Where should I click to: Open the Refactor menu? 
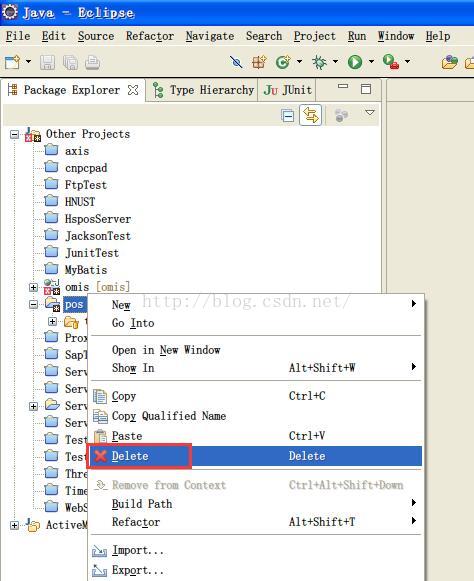click(150, 36)
